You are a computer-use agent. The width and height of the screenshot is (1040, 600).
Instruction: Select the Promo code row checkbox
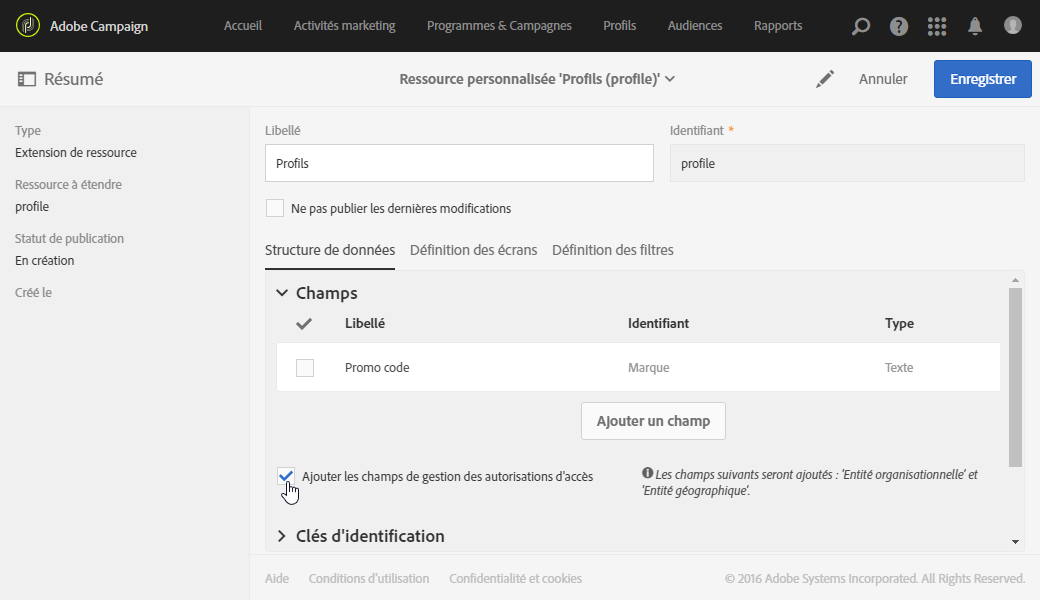(305, 368)
